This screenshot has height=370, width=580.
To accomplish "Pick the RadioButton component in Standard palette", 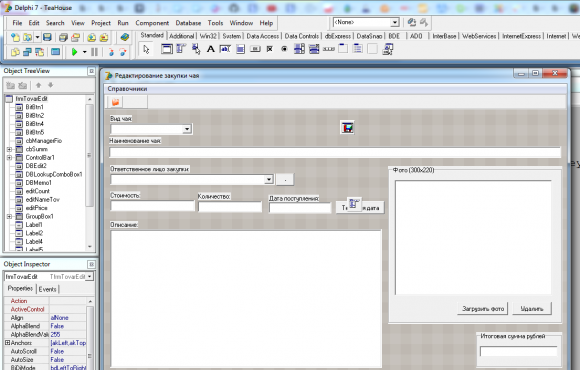I will pos(284,49).
